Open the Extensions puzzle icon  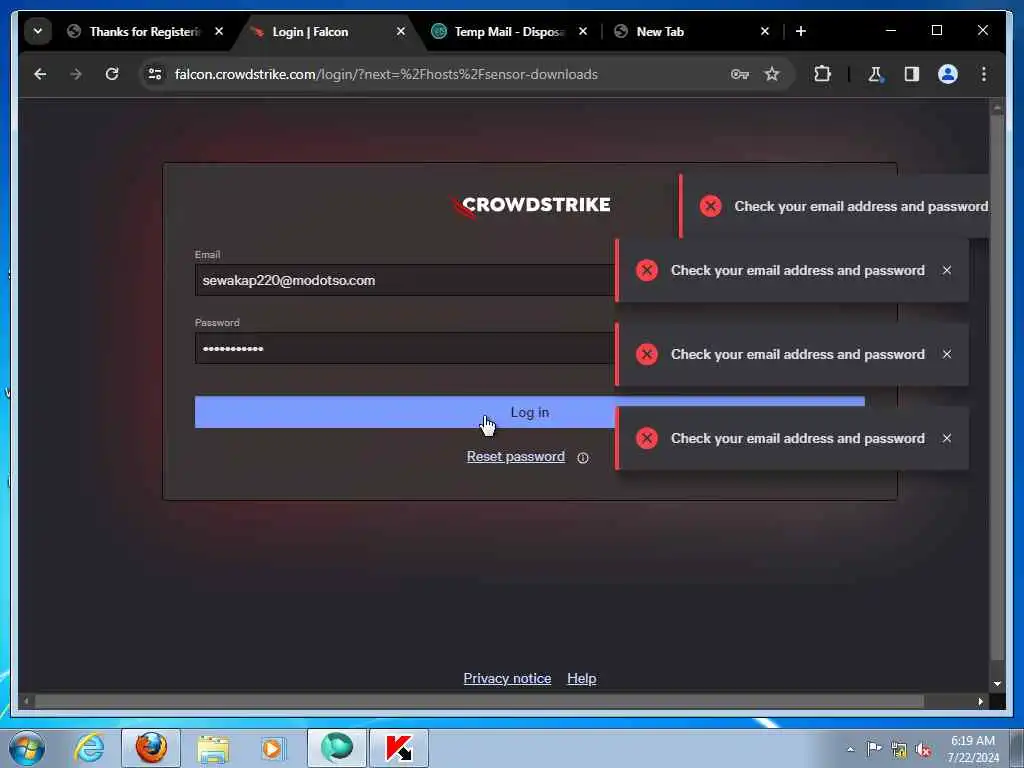click(822, 74)
